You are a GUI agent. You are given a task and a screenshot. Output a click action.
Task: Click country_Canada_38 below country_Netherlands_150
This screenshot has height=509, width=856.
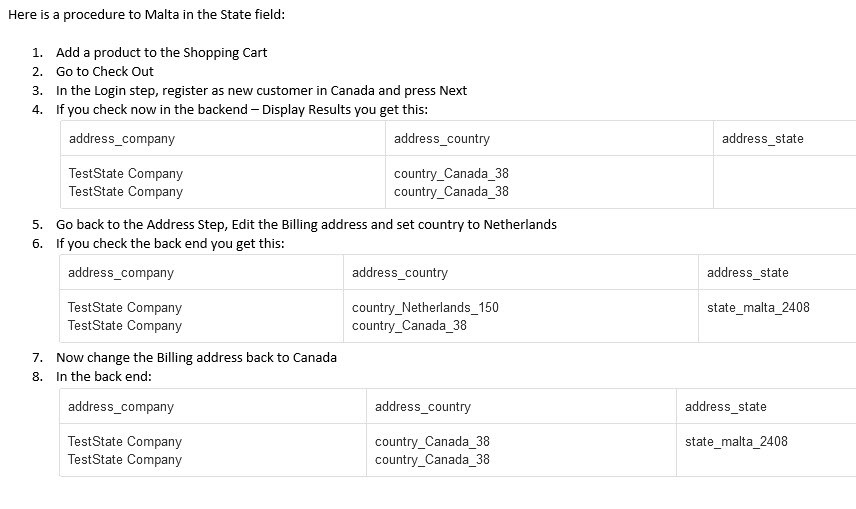[x=409, y=326]
